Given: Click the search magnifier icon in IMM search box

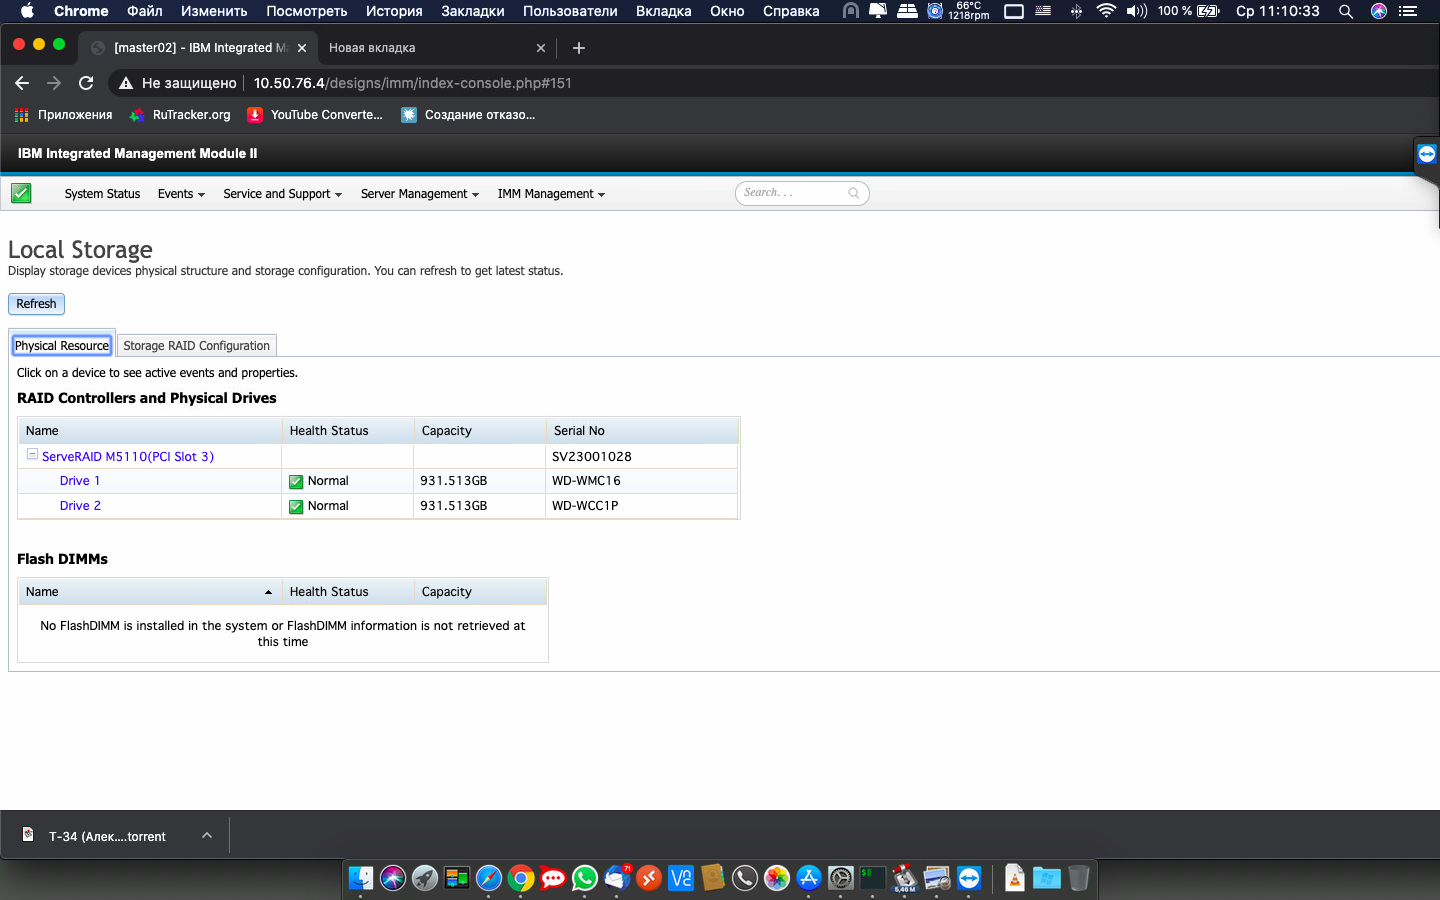Looking at the screenshot, I should click(854, 193).
